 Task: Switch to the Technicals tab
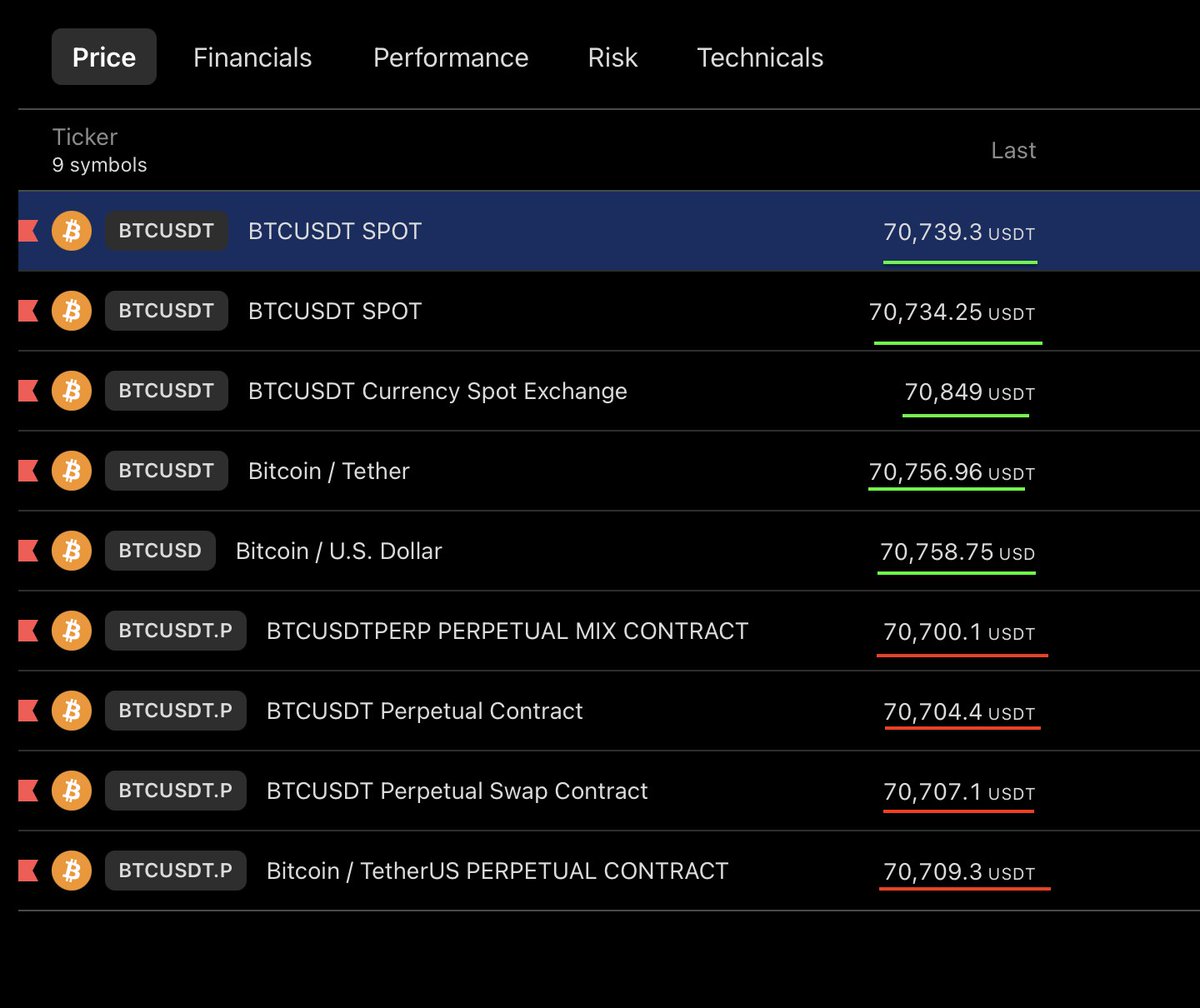[x=760, y=58]
